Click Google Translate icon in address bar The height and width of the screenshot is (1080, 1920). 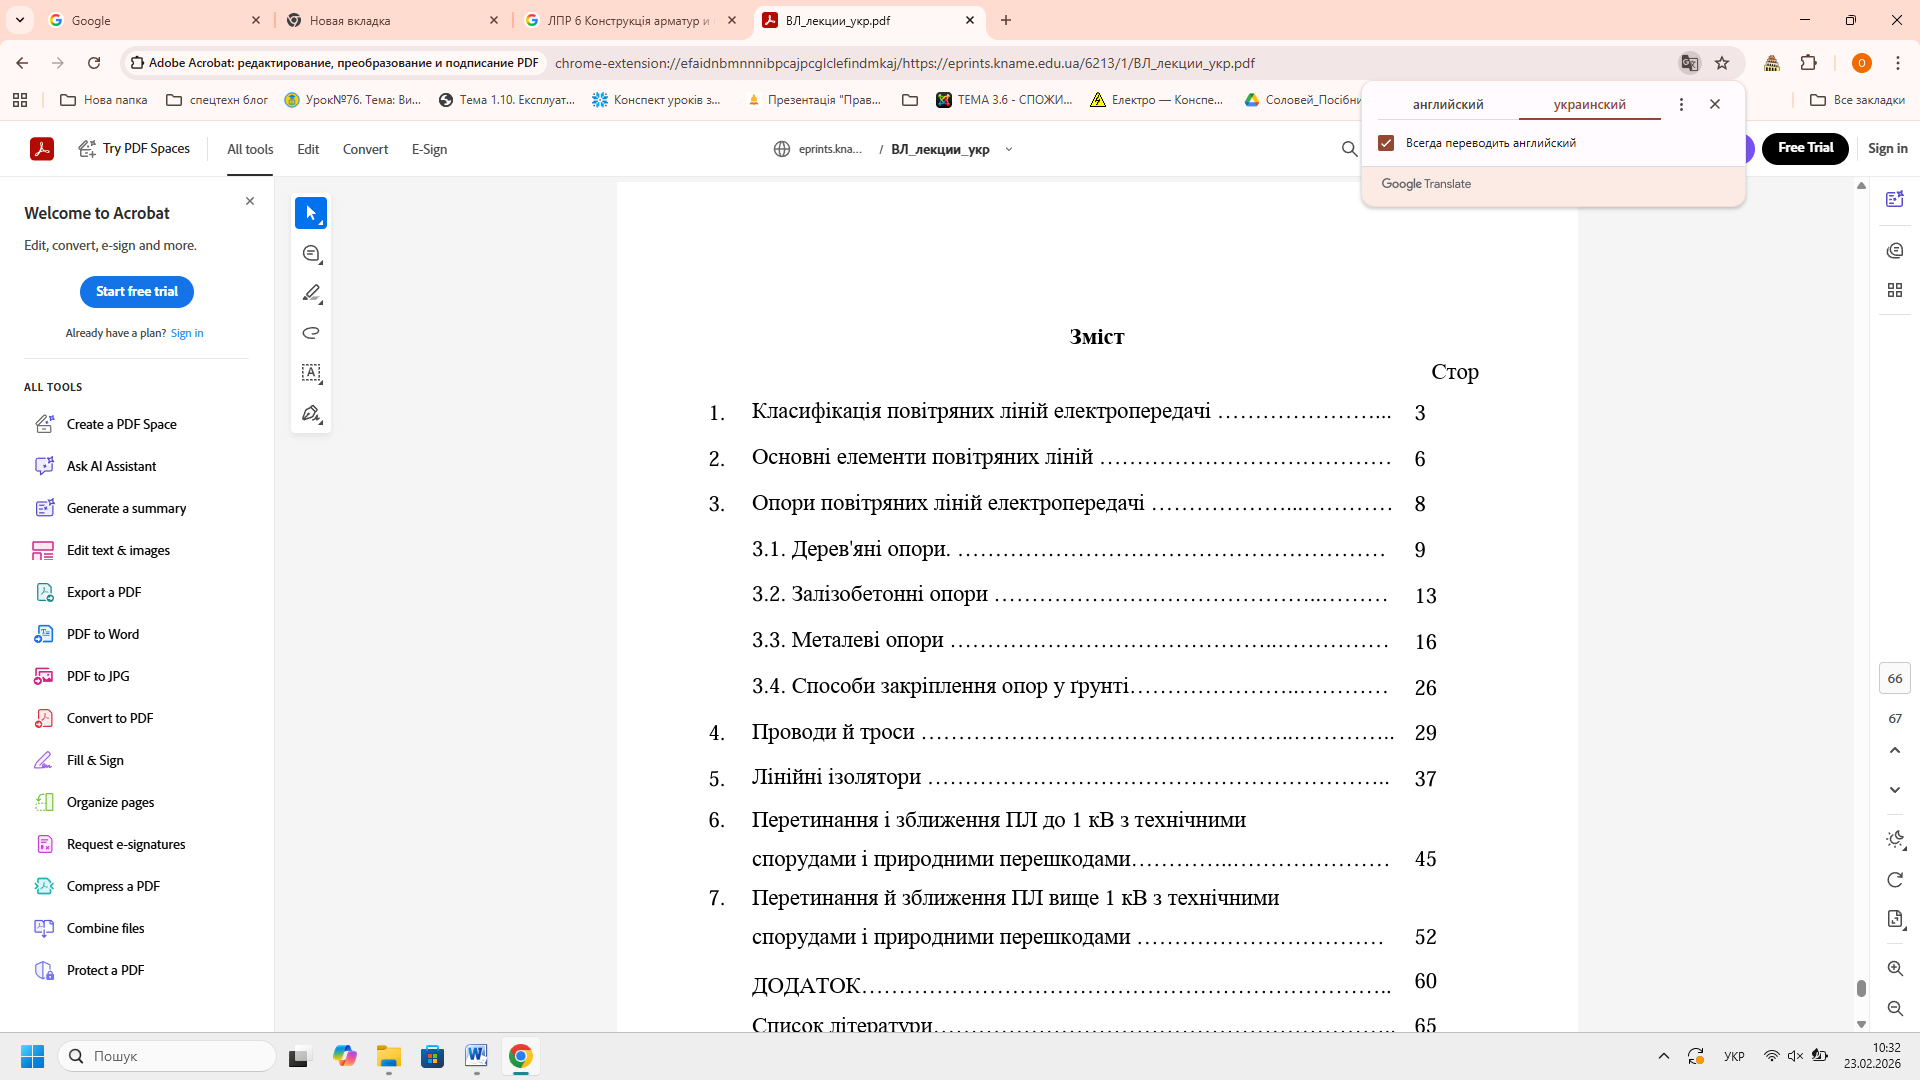pyautogui.click(x=1690, y=63)
